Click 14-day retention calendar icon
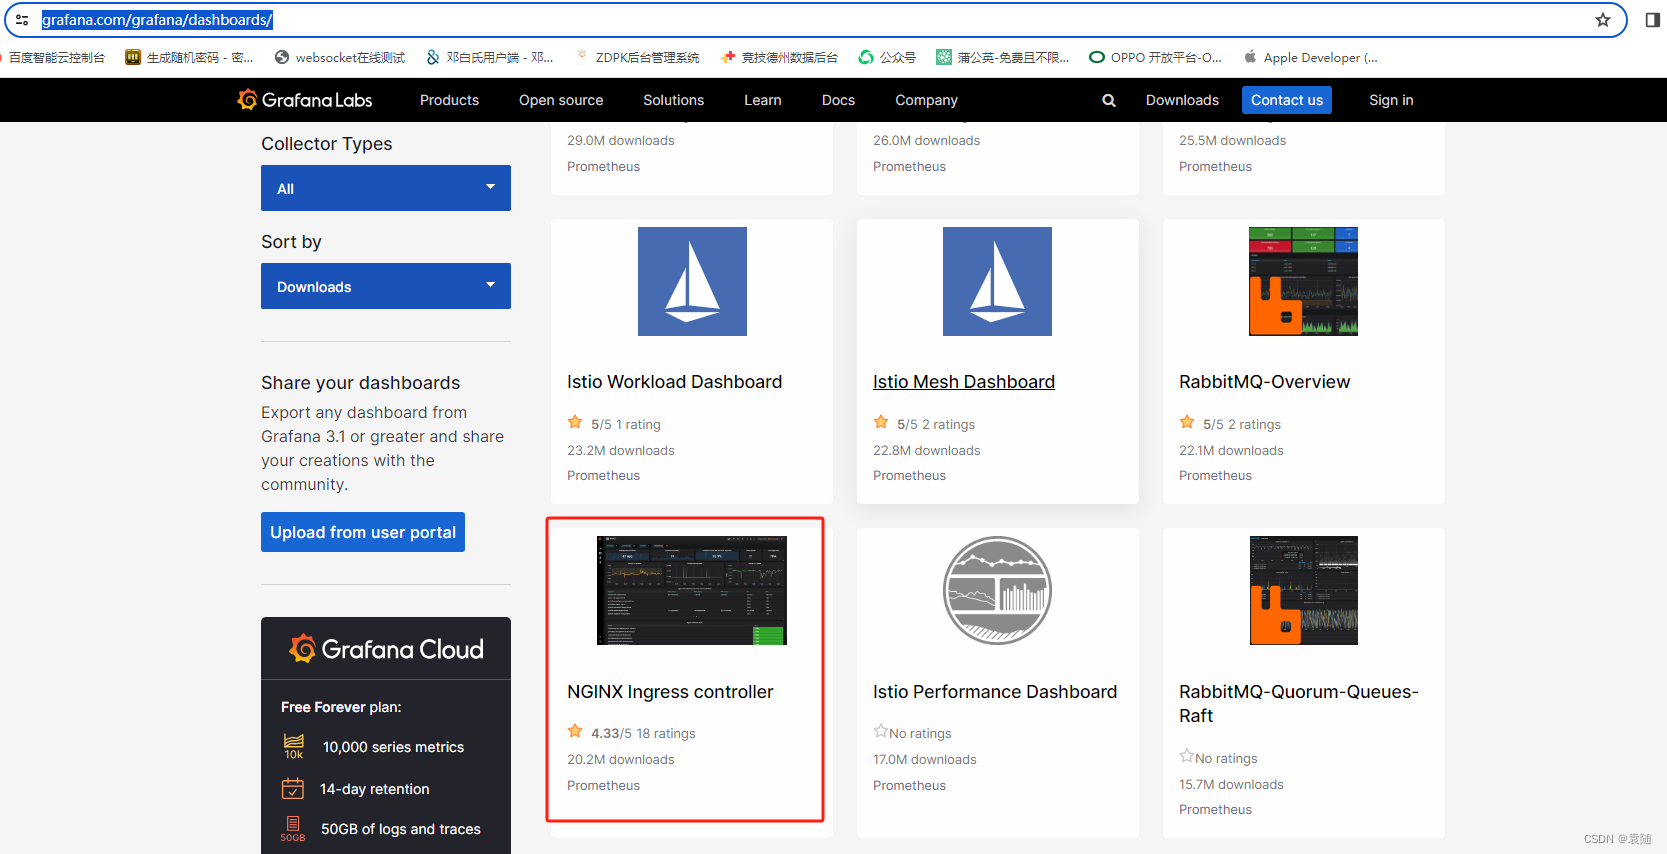1667x854 pixels. click(292, 789)
